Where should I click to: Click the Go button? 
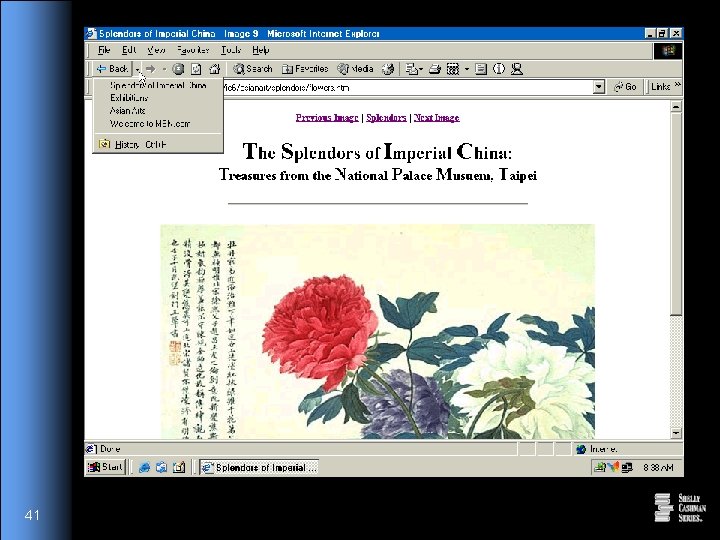tap(625, 87)
